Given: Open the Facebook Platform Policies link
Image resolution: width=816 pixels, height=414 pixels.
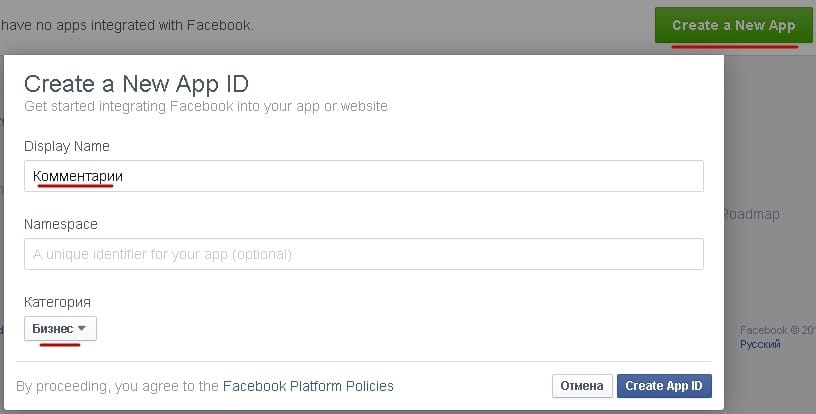Looking at the screenshot, I should 308,386.
